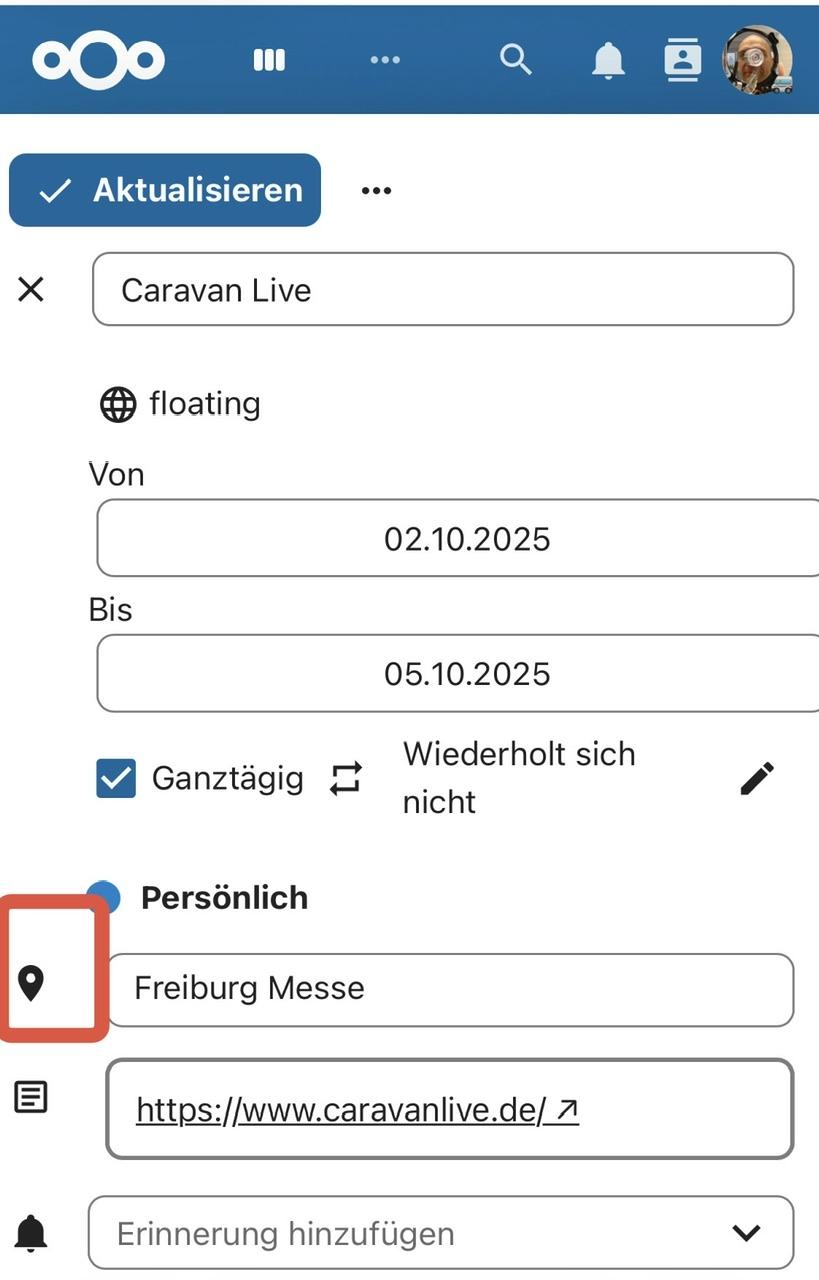Image resolution: width=819 pixels, height=1280 pixels.
Task: Open the caravanlive.de link
Action: (356, 1109)
